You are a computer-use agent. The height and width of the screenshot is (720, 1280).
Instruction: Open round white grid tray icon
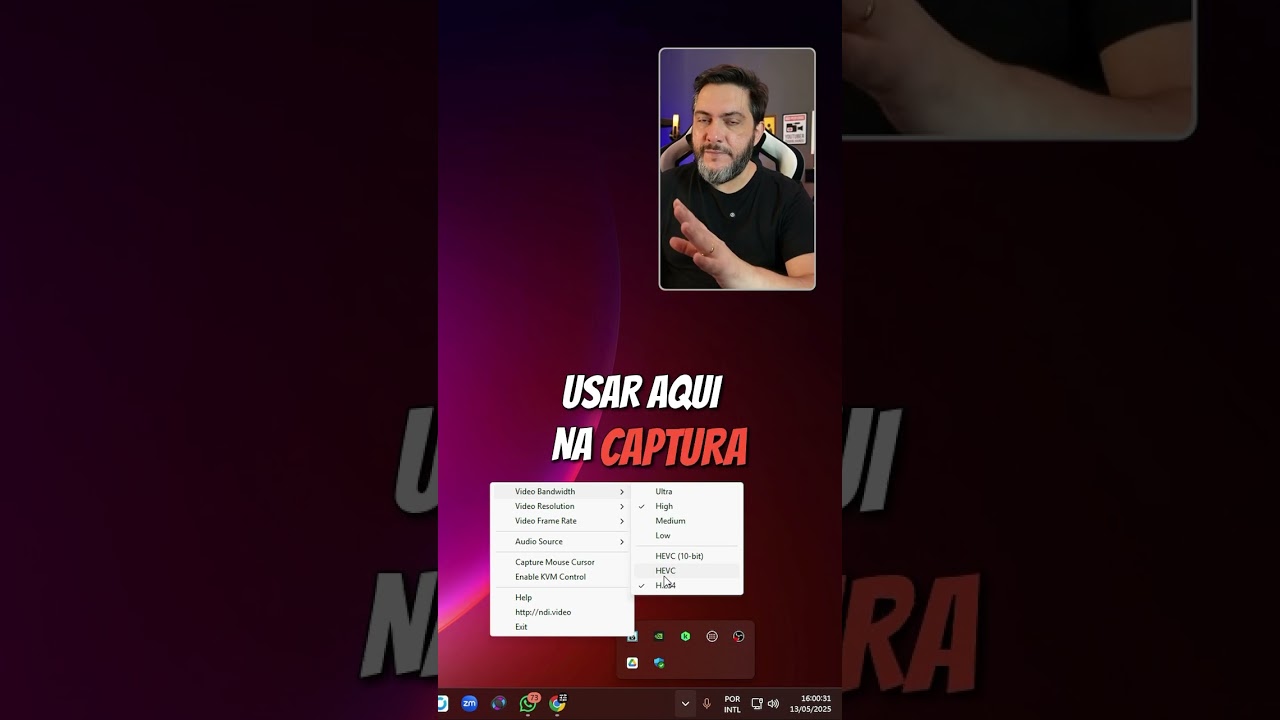712,636
